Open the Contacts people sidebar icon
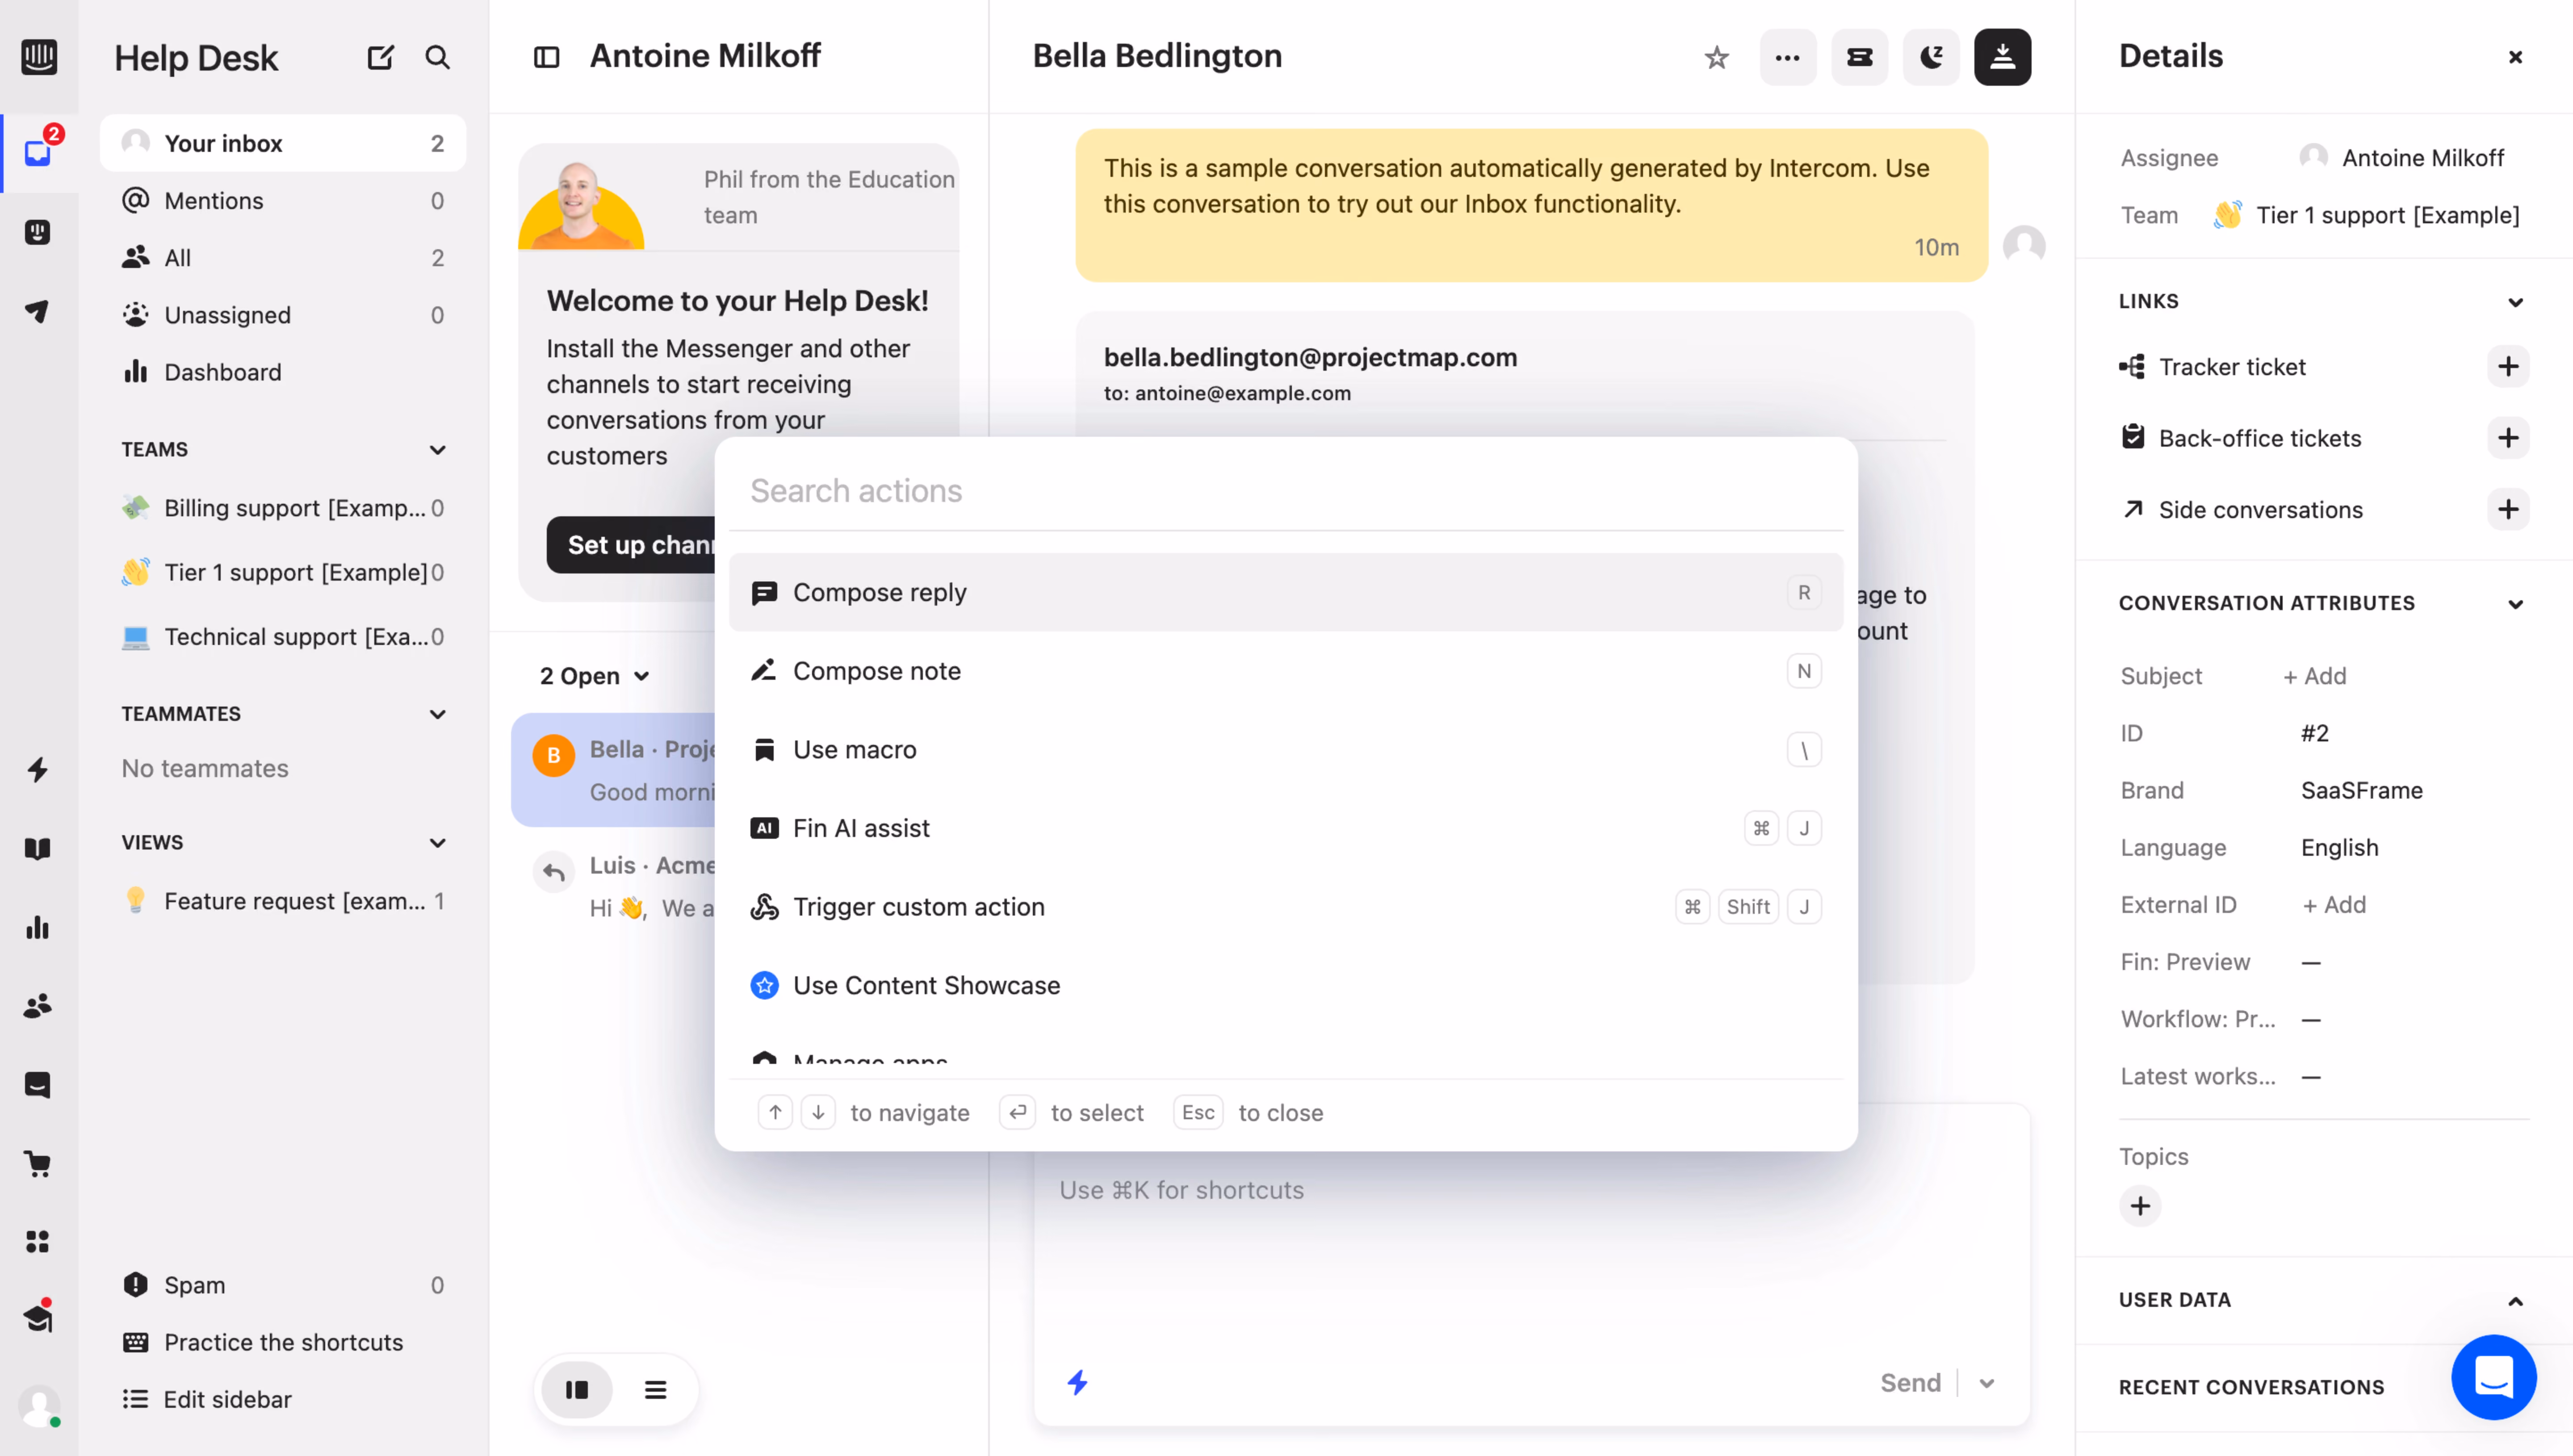Screen dimensions: 2573x1456 38,1006
